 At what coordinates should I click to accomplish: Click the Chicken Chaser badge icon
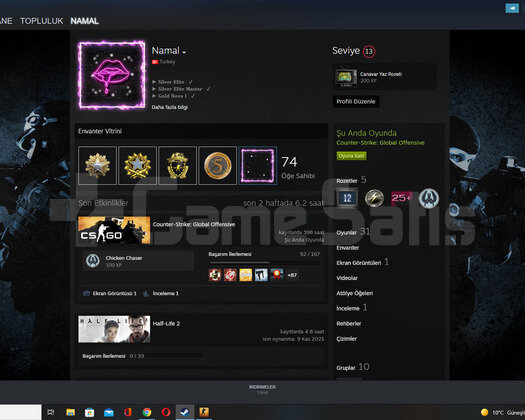tap(93, 261)
